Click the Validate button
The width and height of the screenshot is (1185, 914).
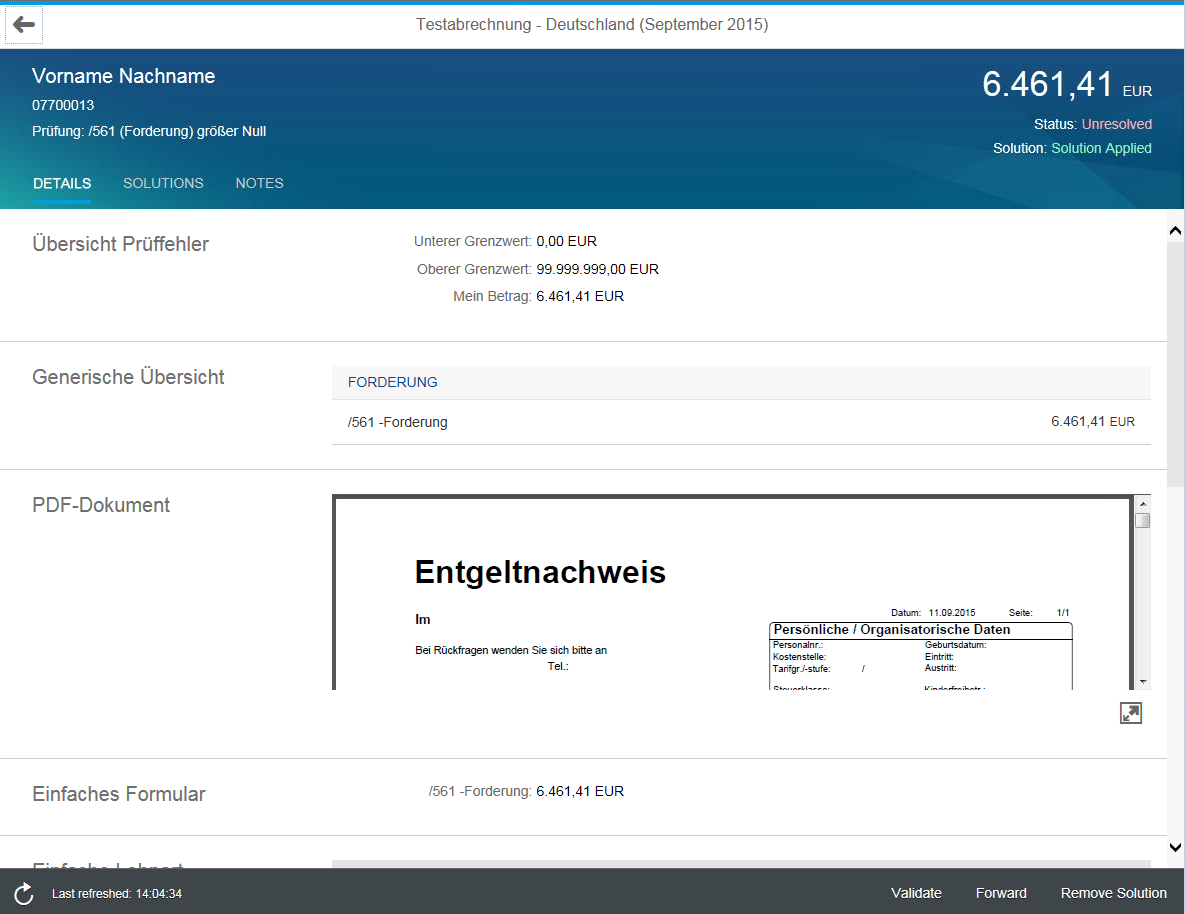click(x=916, y=894)
